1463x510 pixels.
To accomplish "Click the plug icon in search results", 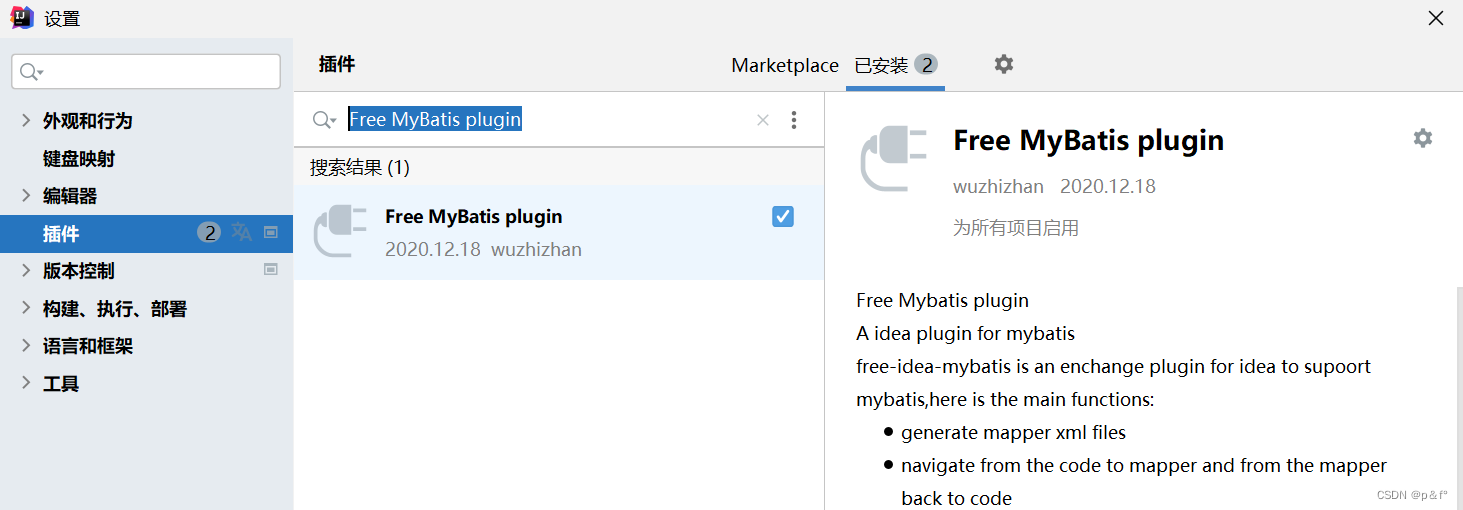I will pos(340,232).
